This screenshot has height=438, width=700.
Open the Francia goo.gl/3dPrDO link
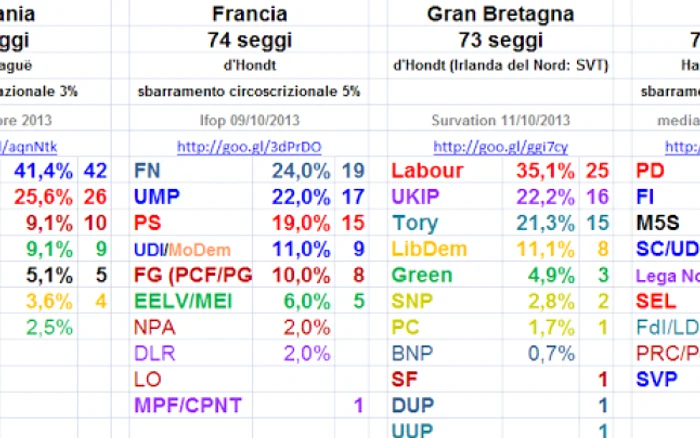[x=249, y=146]
